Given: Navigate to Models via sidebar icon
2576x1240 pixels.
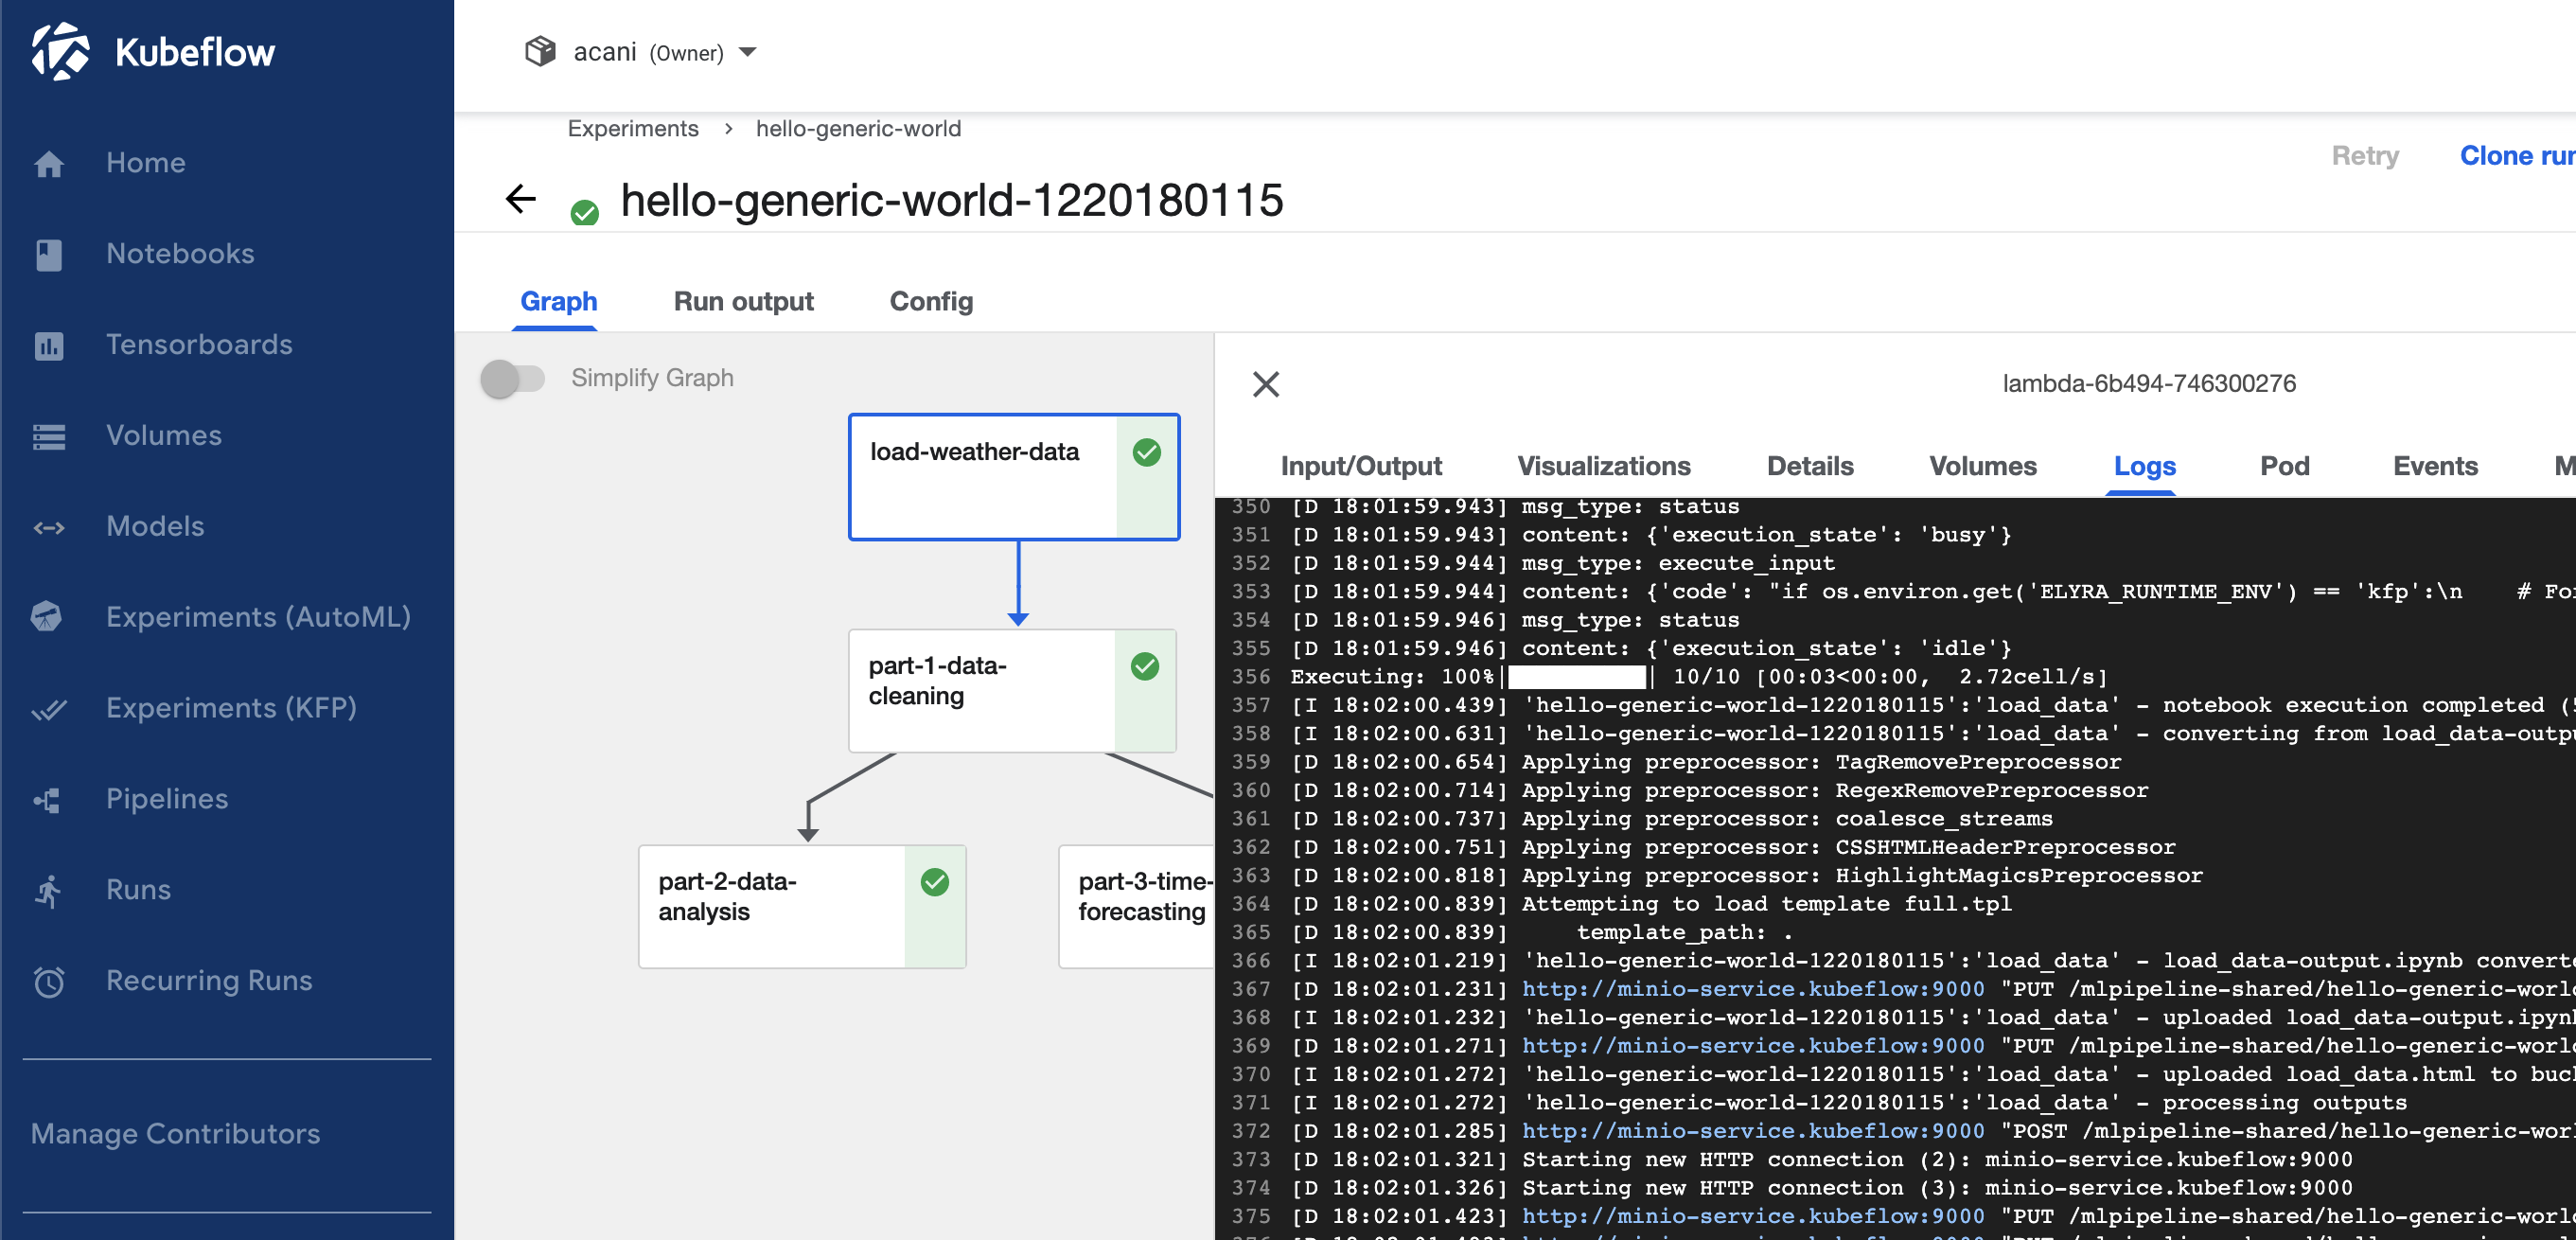Looking at the screenshot, I should (49, 527).
